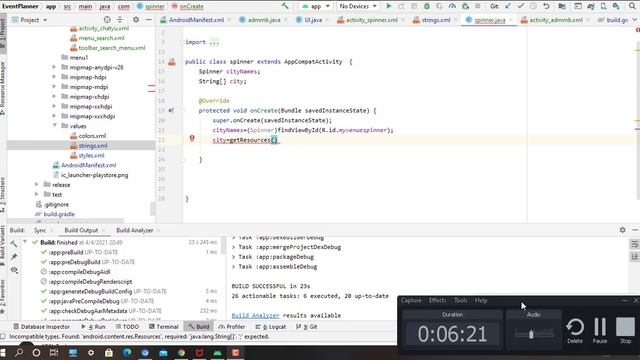Click the eye view options icon in Build panel

point(14,270)
